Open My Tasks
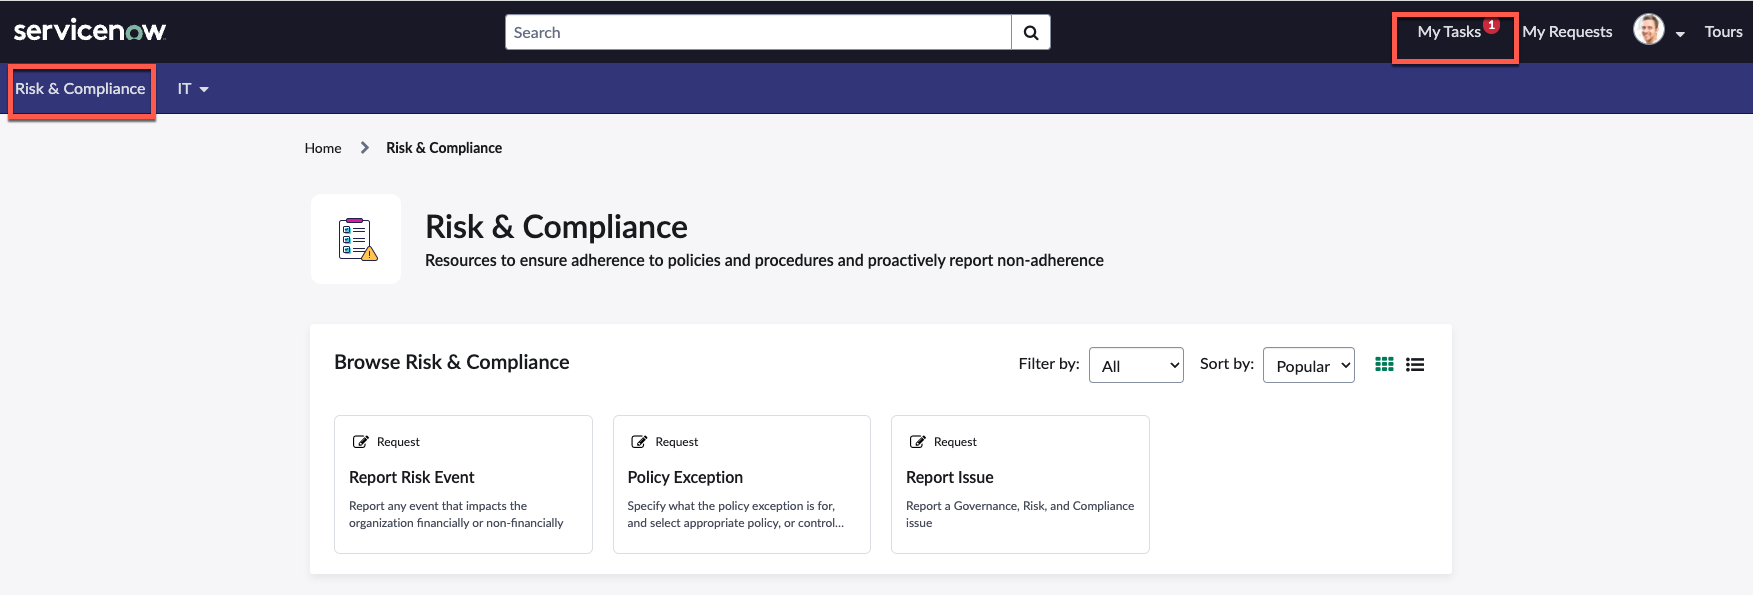This screenshot has width=1753, height=595. [x=1449, y=32]
